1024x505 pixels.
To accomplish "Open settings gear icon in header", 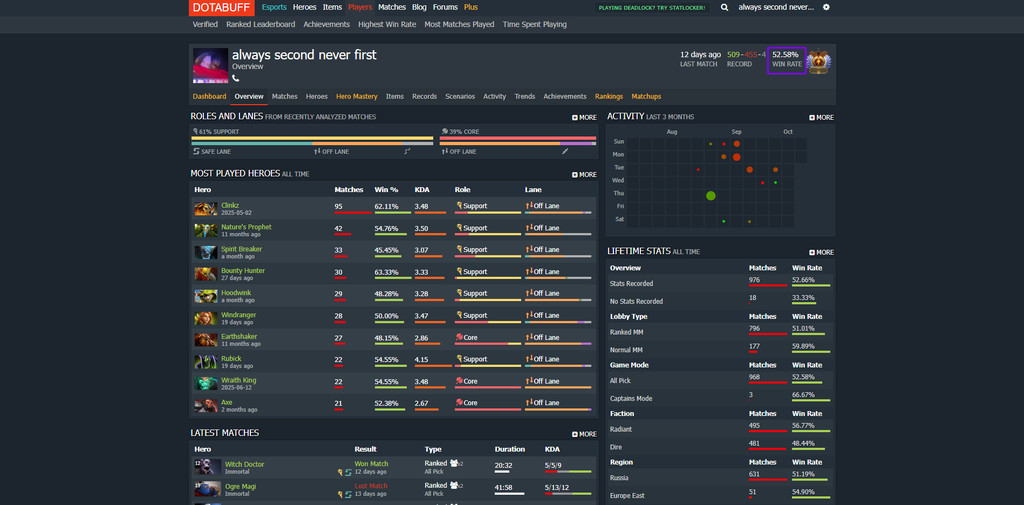I will point(826,7).
